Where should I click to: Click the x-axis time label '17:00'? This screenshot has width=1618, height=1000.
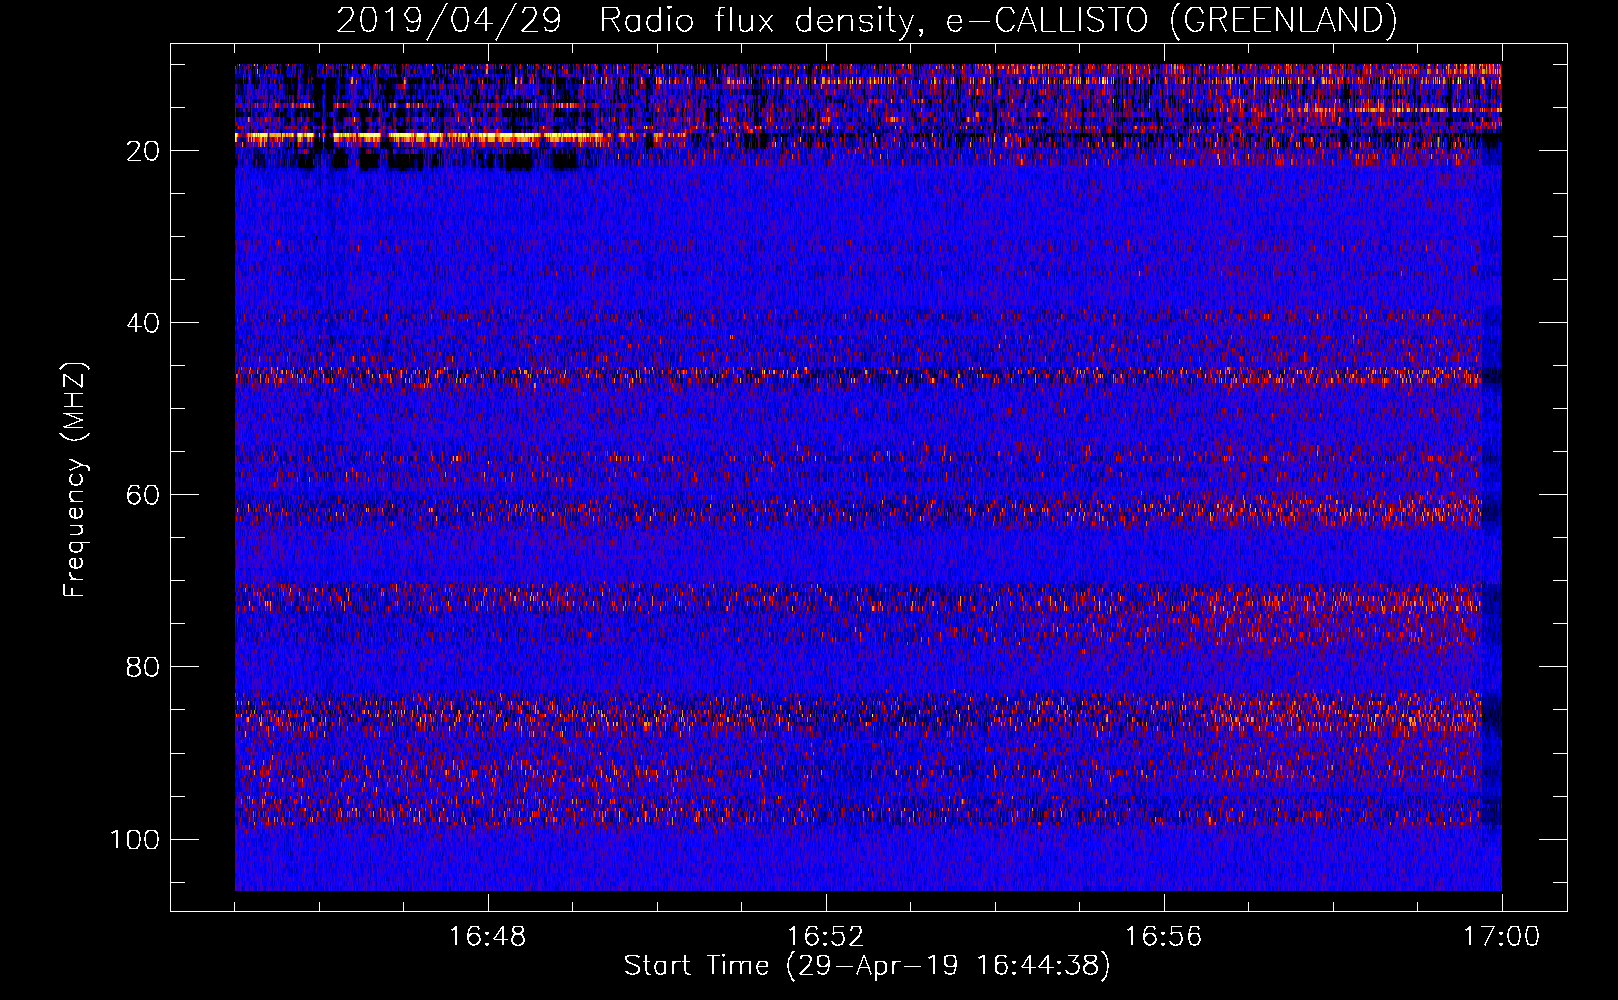(x=1502, y=937)
